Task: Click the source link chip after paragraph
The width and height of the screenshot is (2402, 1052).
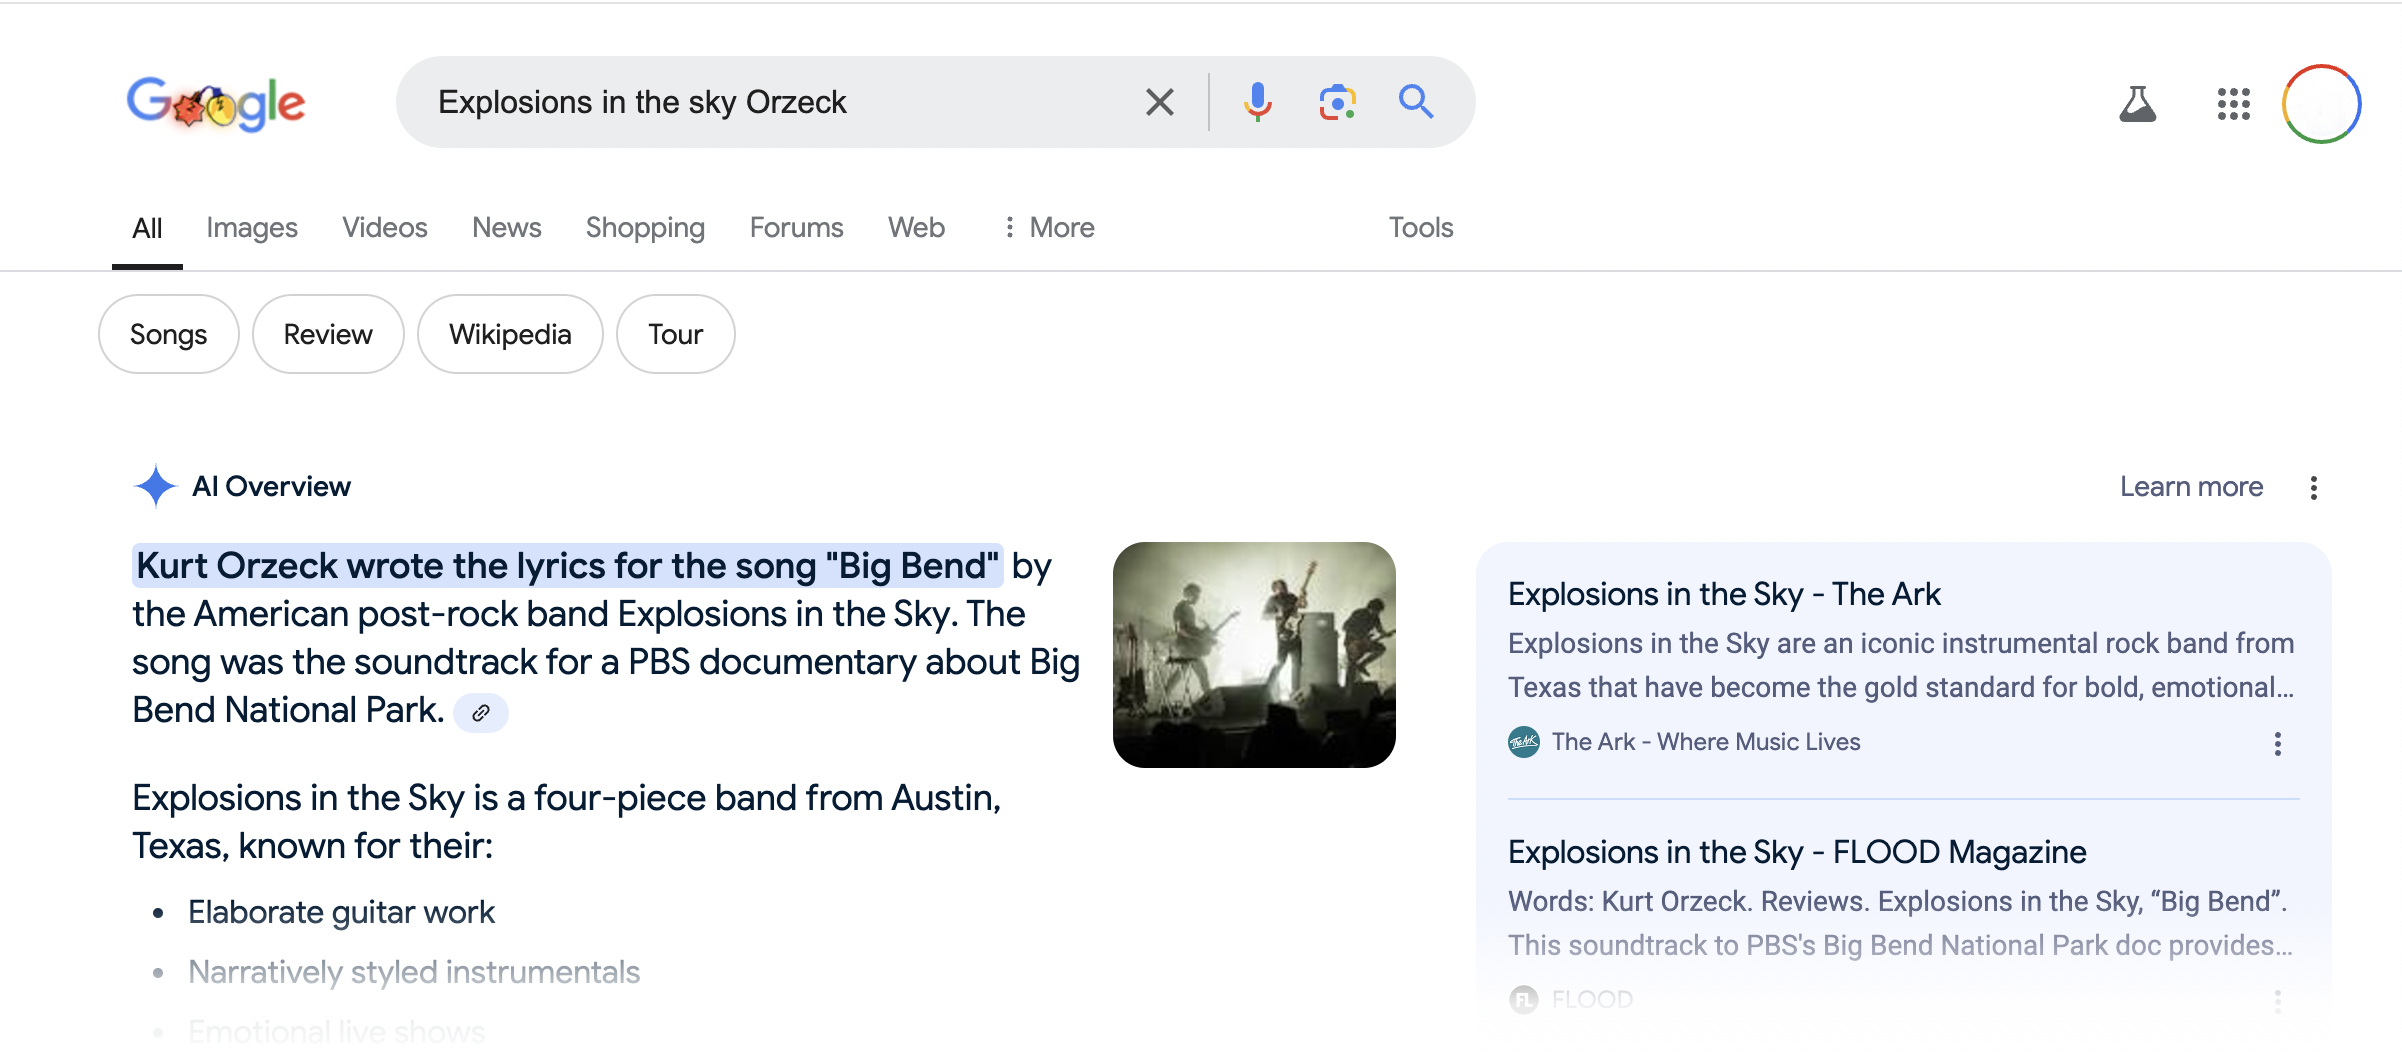Action: point(481,713)
